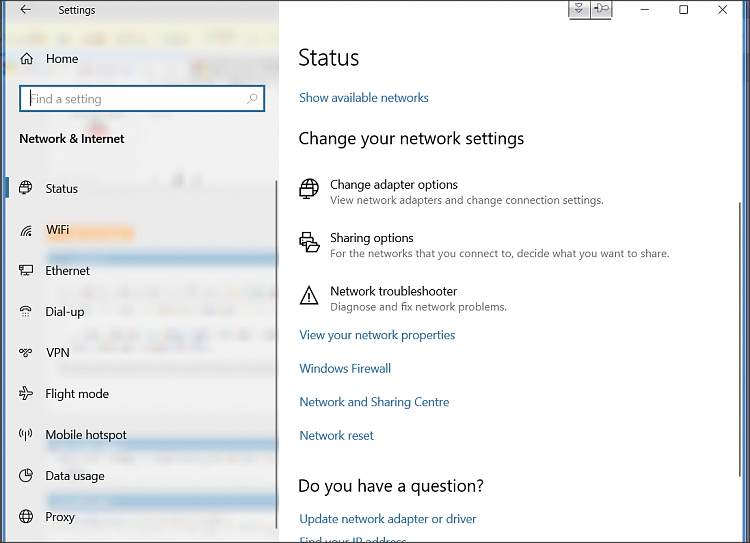Click the back arrow in Settings
This screenshot has height=543, width=750.
pyautogui.click(x=25, y=10)
